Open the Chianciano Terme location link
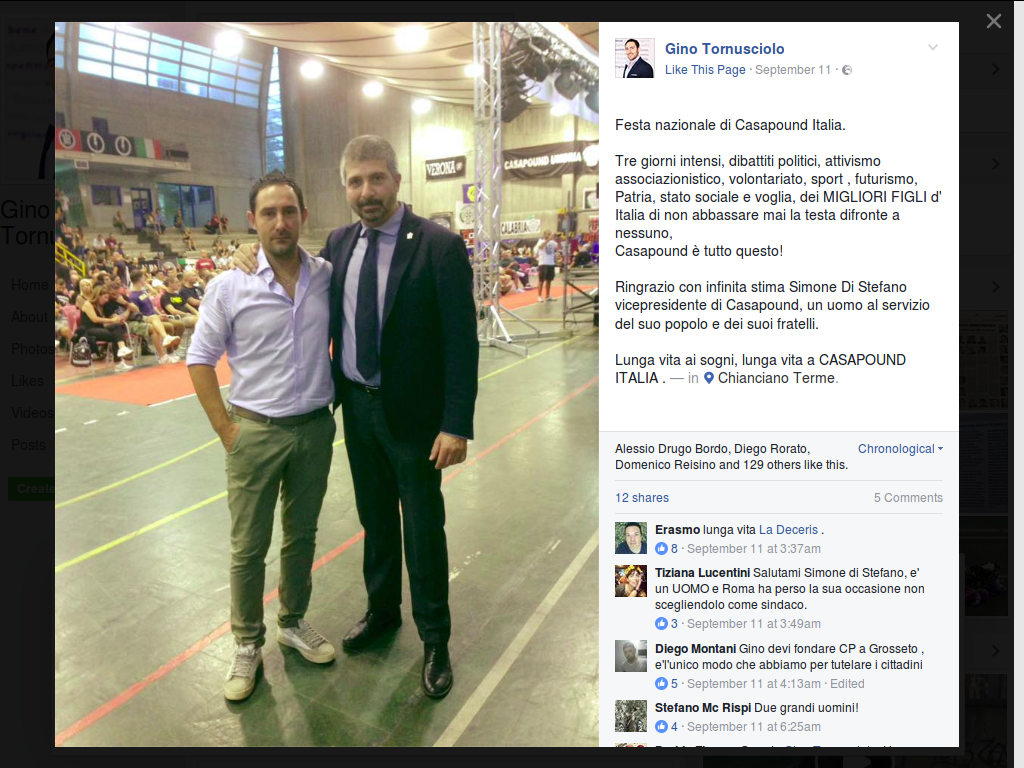The height and width of the screenshot is (768, 1024). (776, 378)
